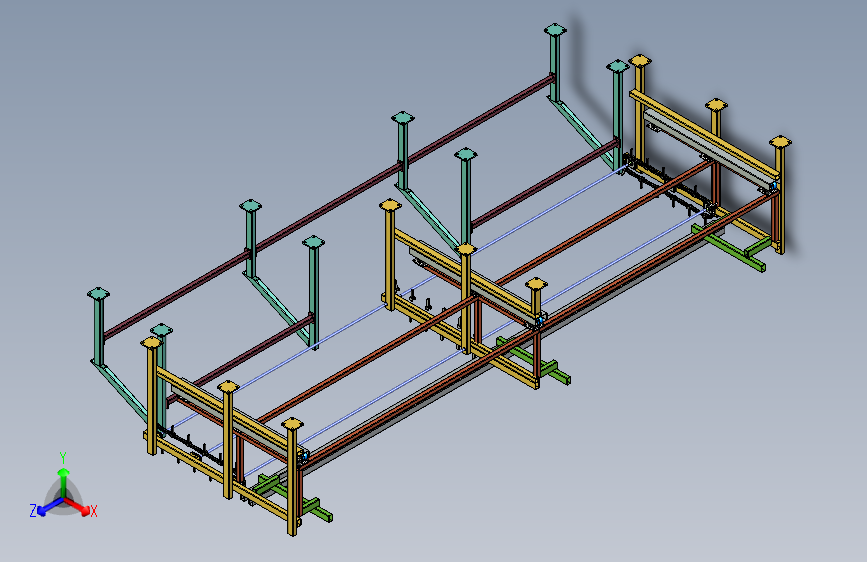The height and width of the screenshot is (562, 867).
Task: Click the green Y axis of the orientation triad
Action: click(64, 484)
